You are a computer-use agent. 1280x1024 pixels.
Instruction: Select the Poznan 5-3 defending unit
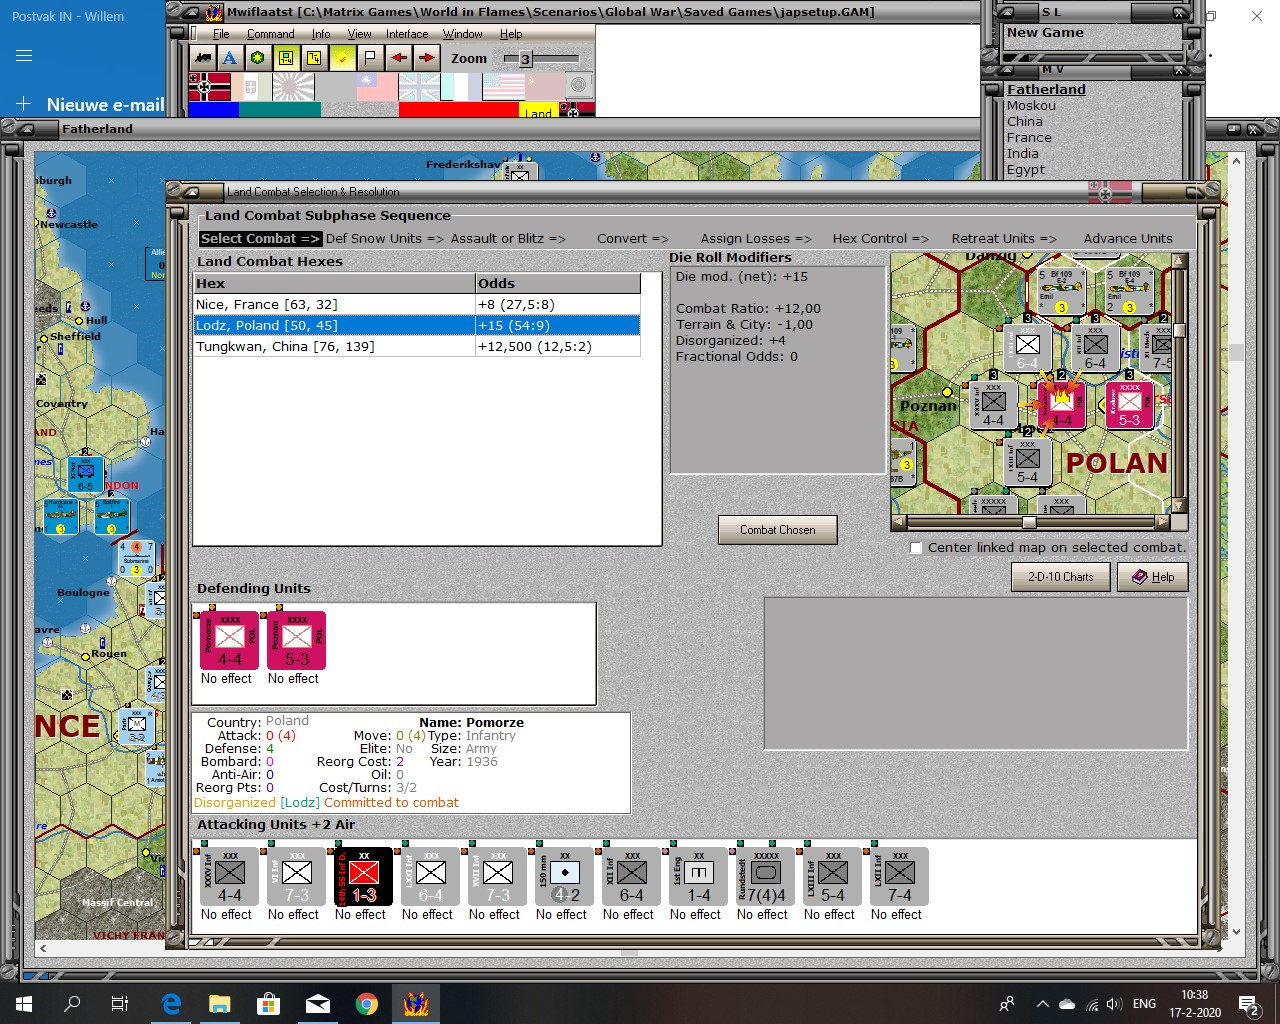point(297,640)
